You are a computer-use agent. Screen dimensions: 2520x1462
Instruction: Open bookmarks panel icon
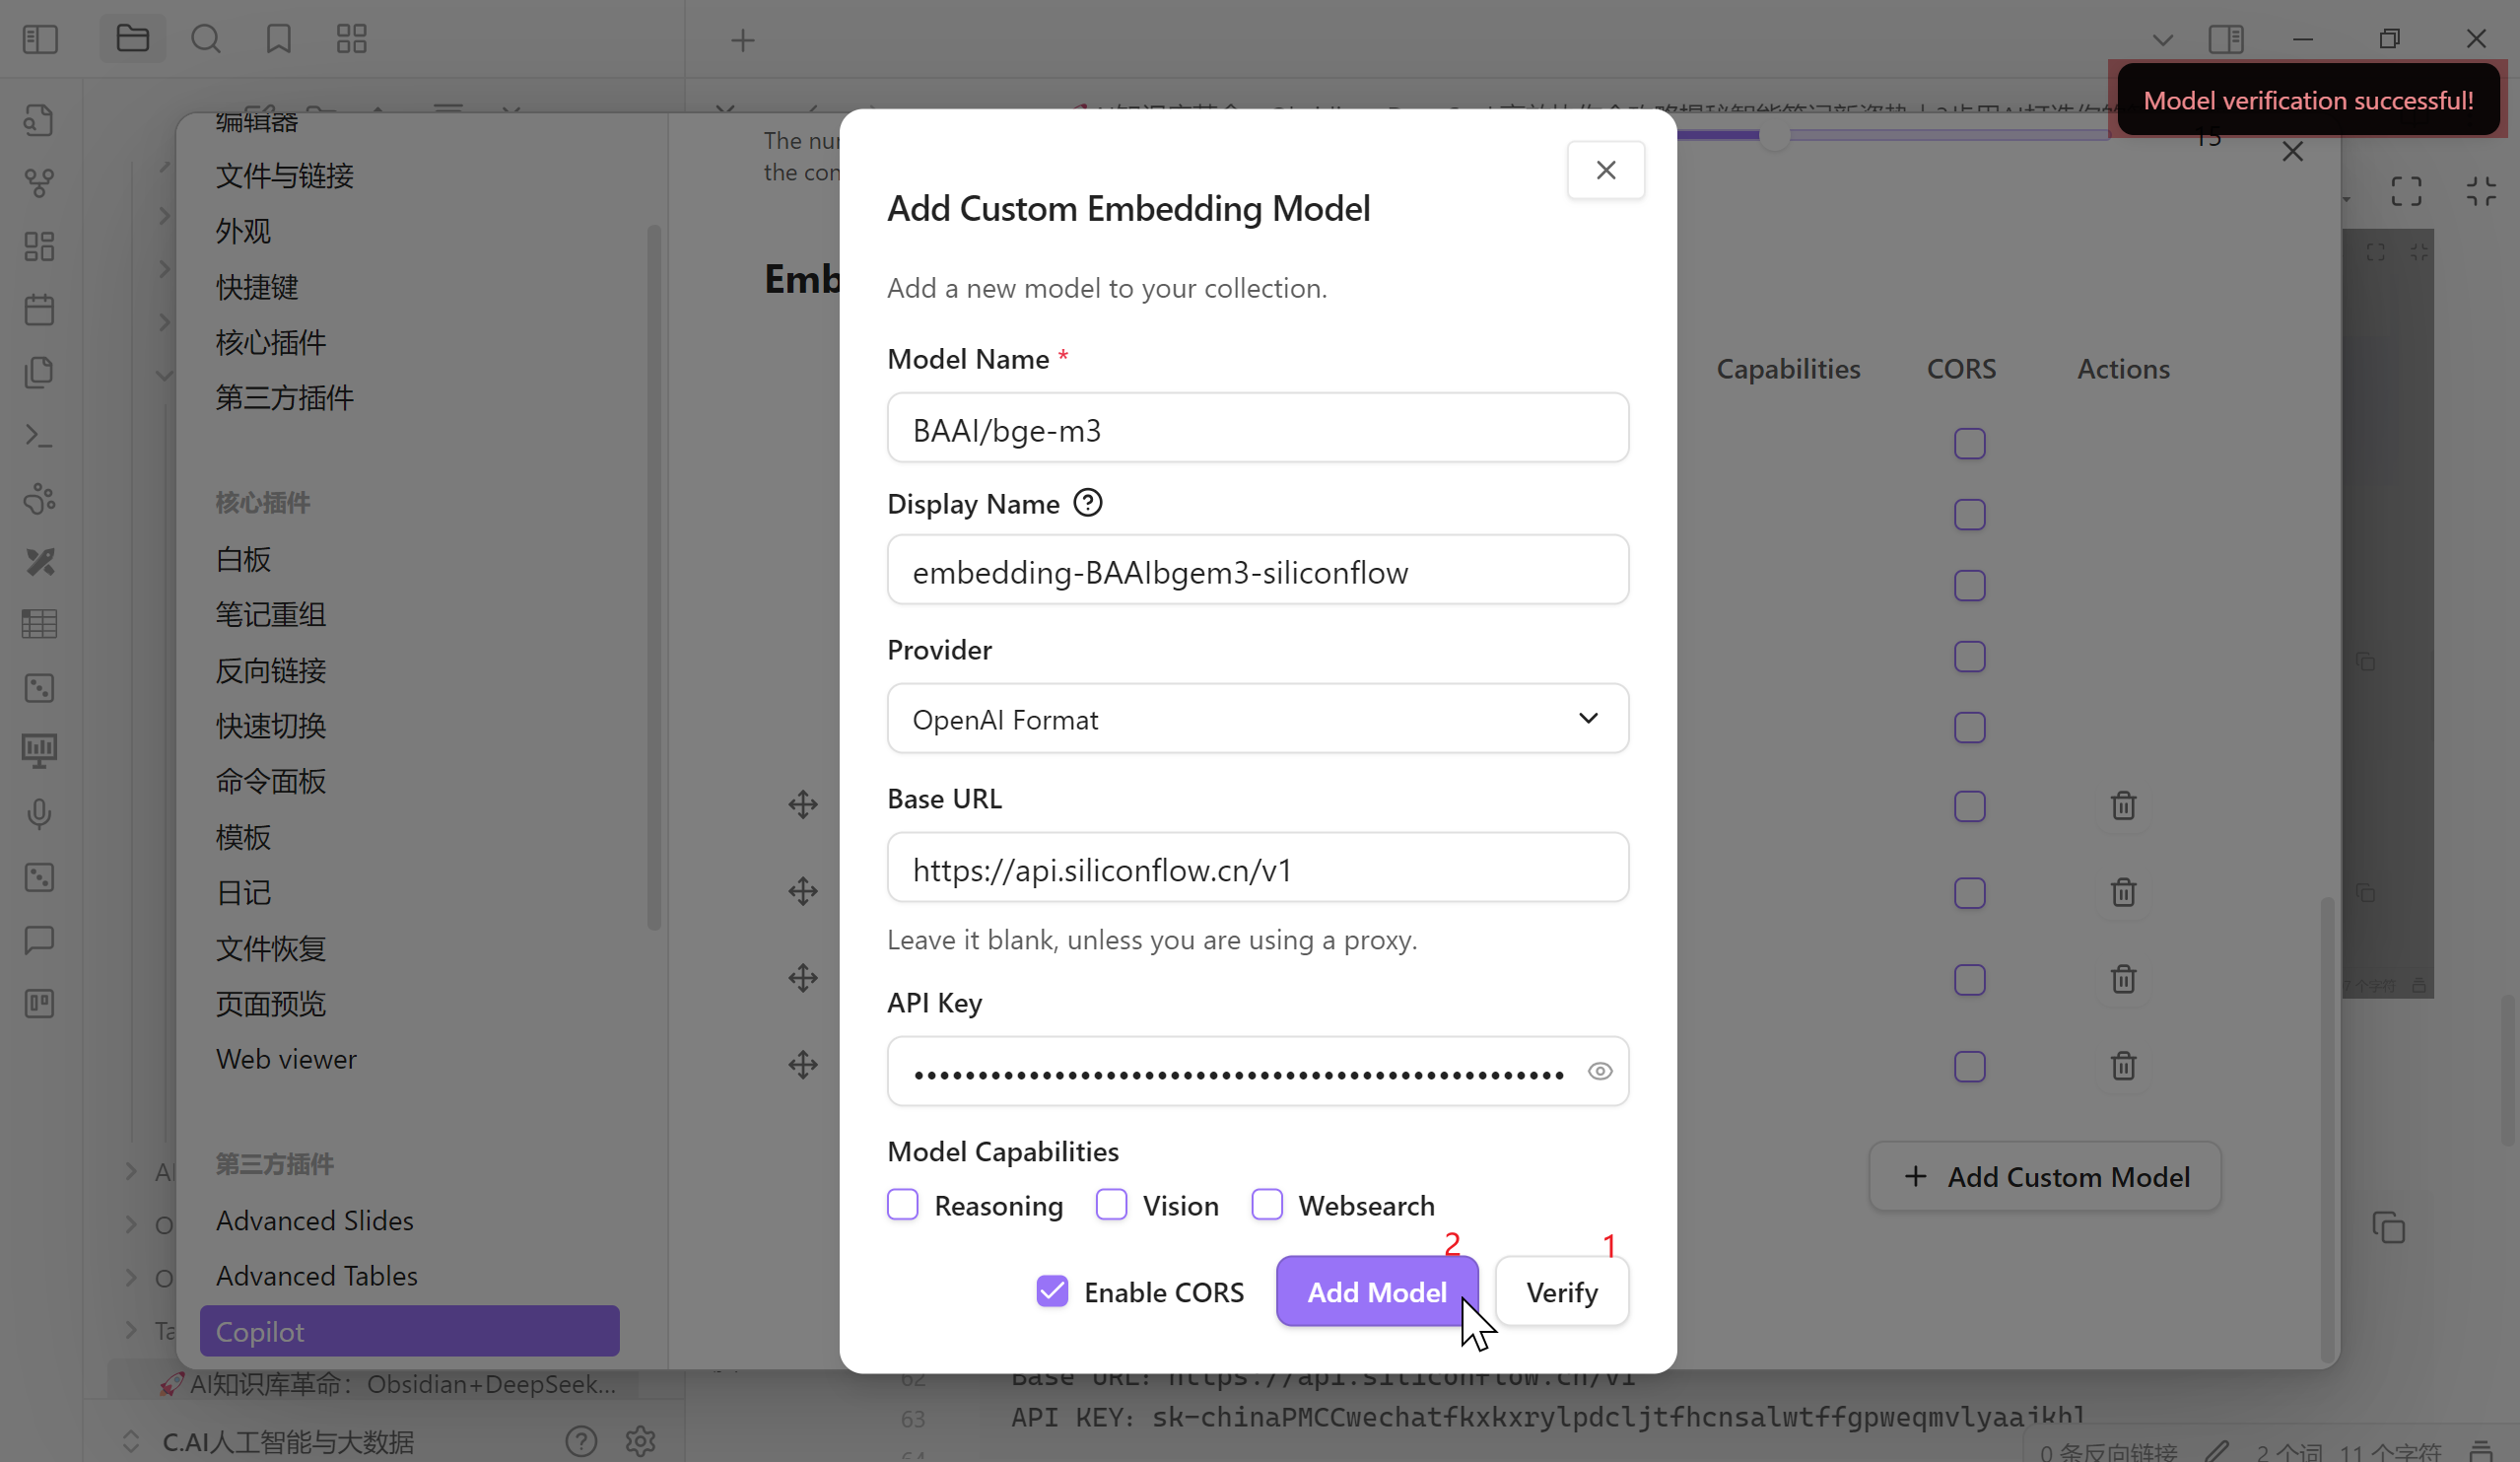(x=278, y=39)
